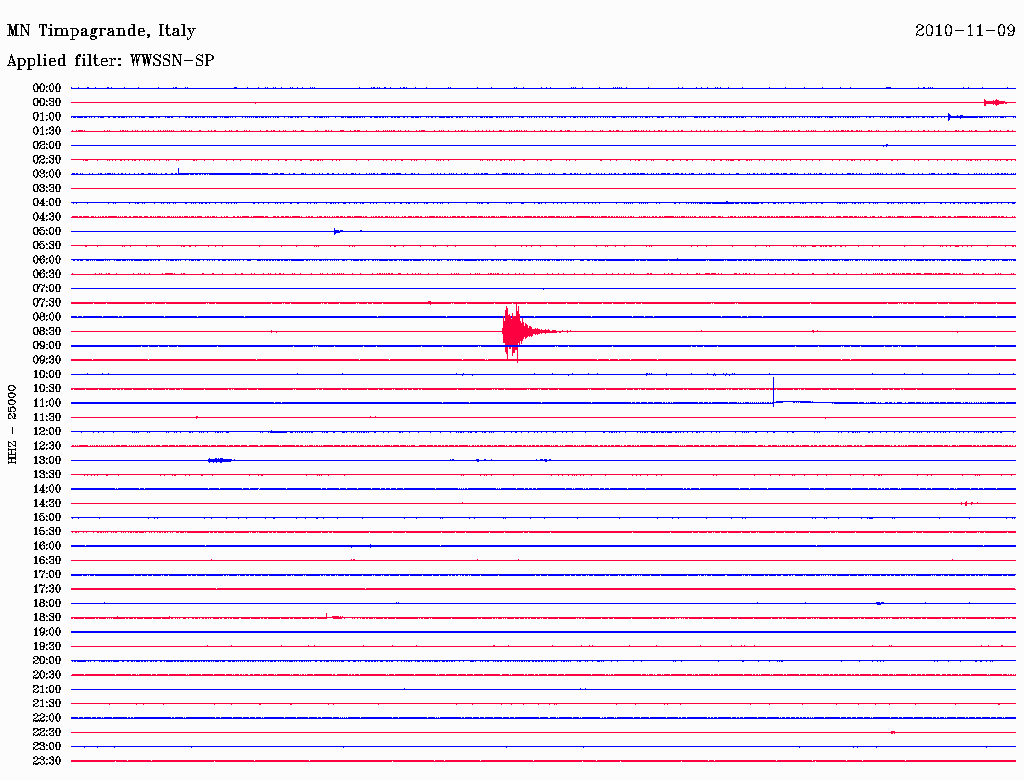Screen dimensions: 1024x780
Task: Click the red dot on the 22:30 trace
Action: pyautogui.click(x=893, y=732)
